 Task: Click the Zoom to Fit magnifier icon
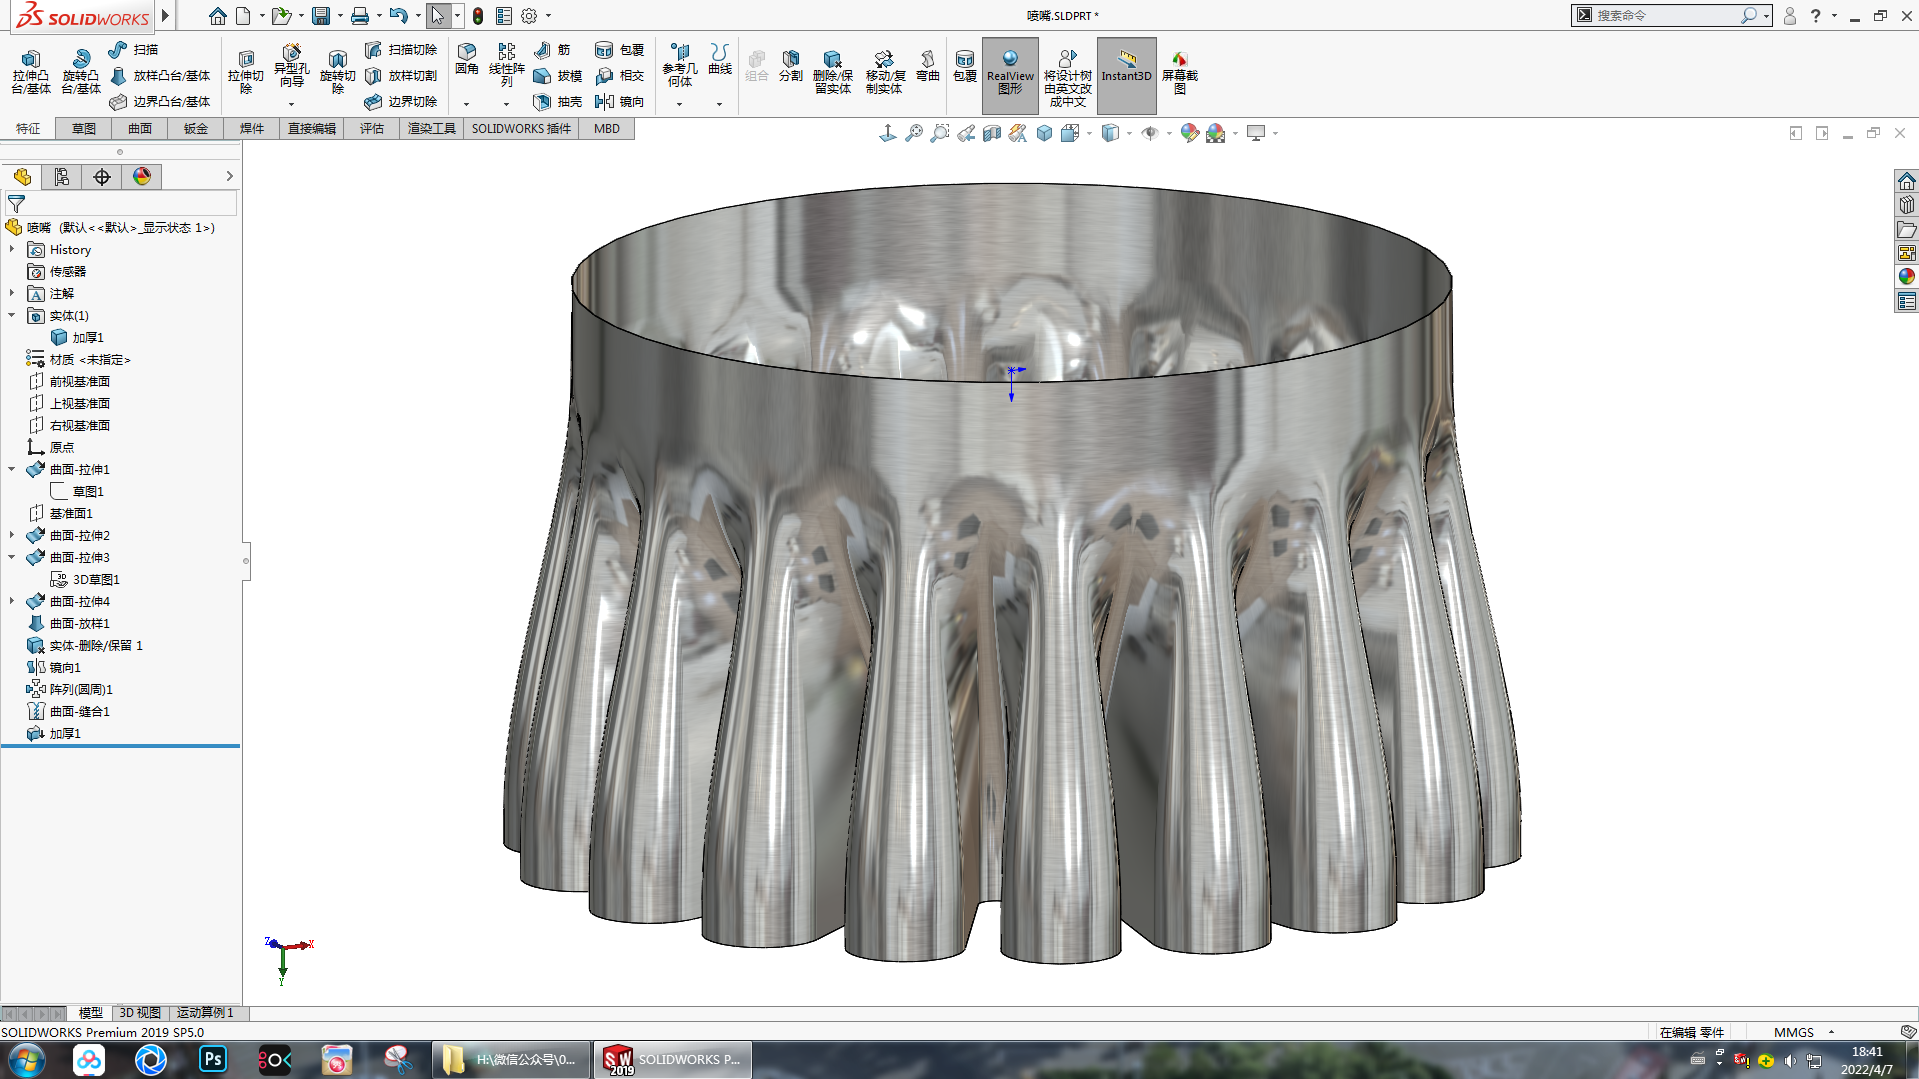[914, 133]
